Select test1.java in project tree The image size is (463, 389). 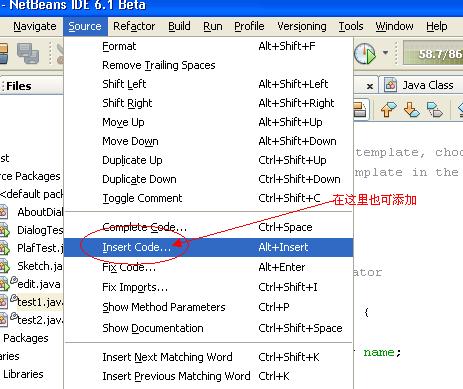pos(40,302)
